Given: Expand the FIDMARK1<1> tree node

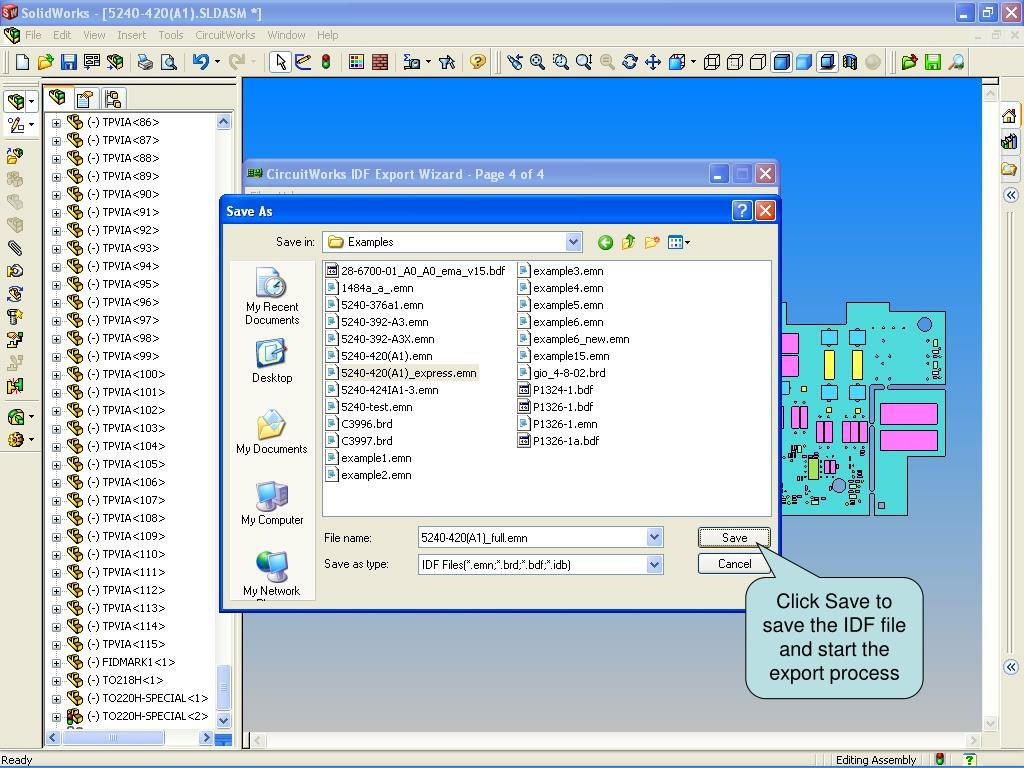Looking at the screenshot, I should point(56,663).
